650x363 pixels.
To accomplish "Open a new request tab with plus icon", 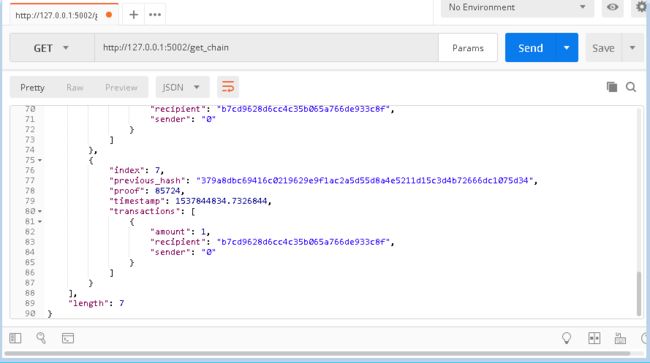I will pos(133,15).
